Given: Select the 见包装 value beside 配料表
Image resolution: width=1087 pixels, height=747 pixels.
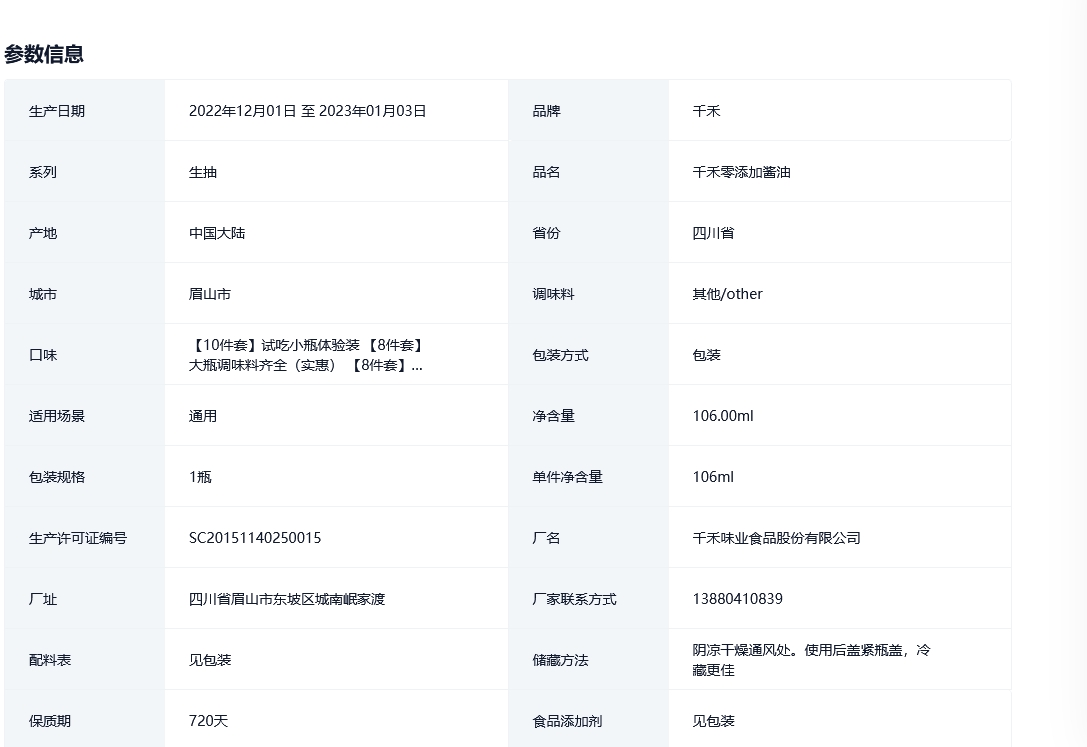Looking at the screenshot, I should click(x=209, y=660).
